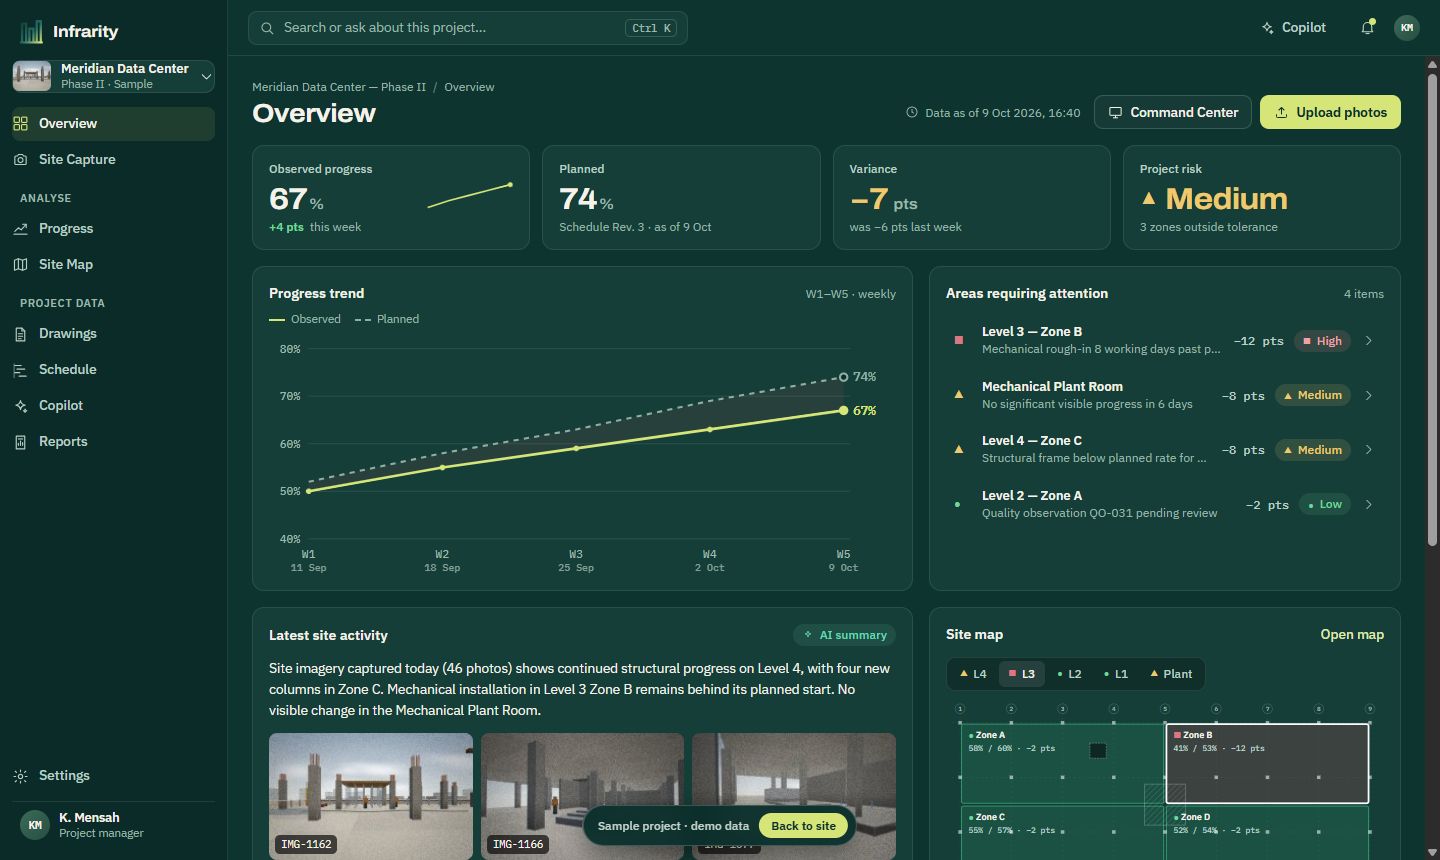Open Schedule icon in sidebar
The width and height of the screenshot is (1440, 860).
click(x=21, y=370)
